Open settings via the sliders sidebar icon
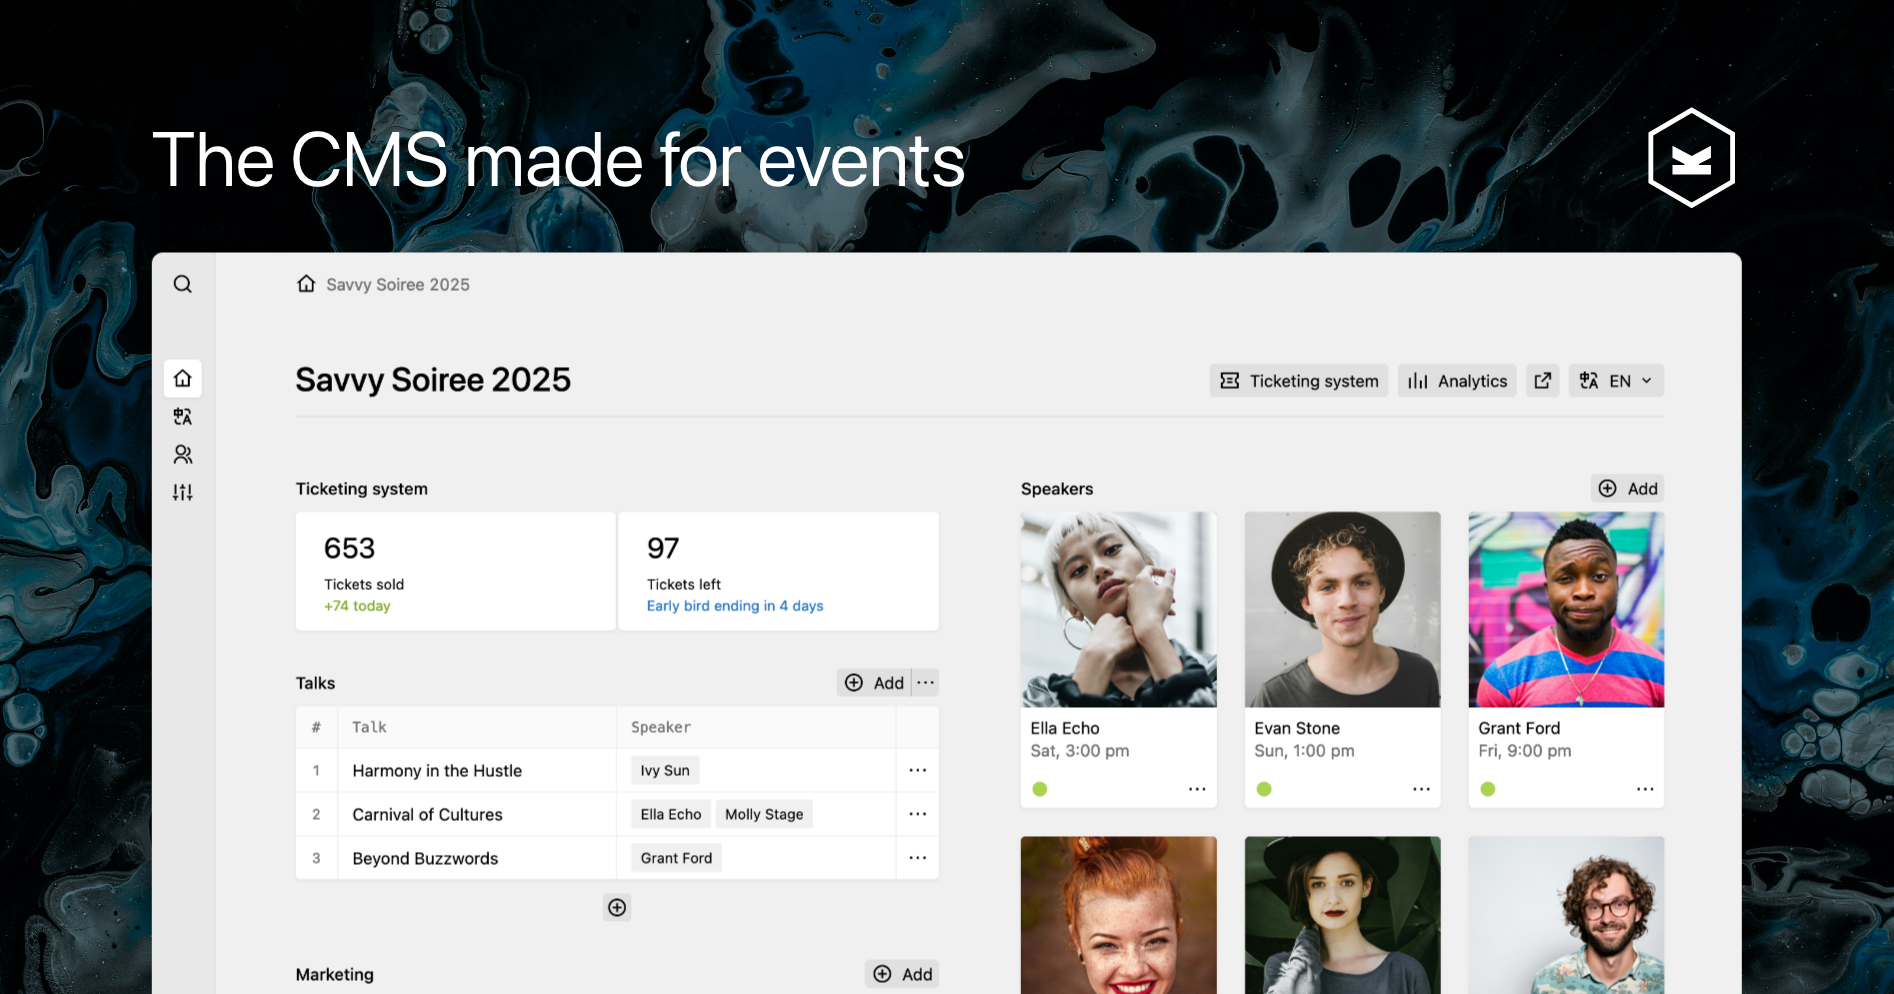 click(183, 491)
